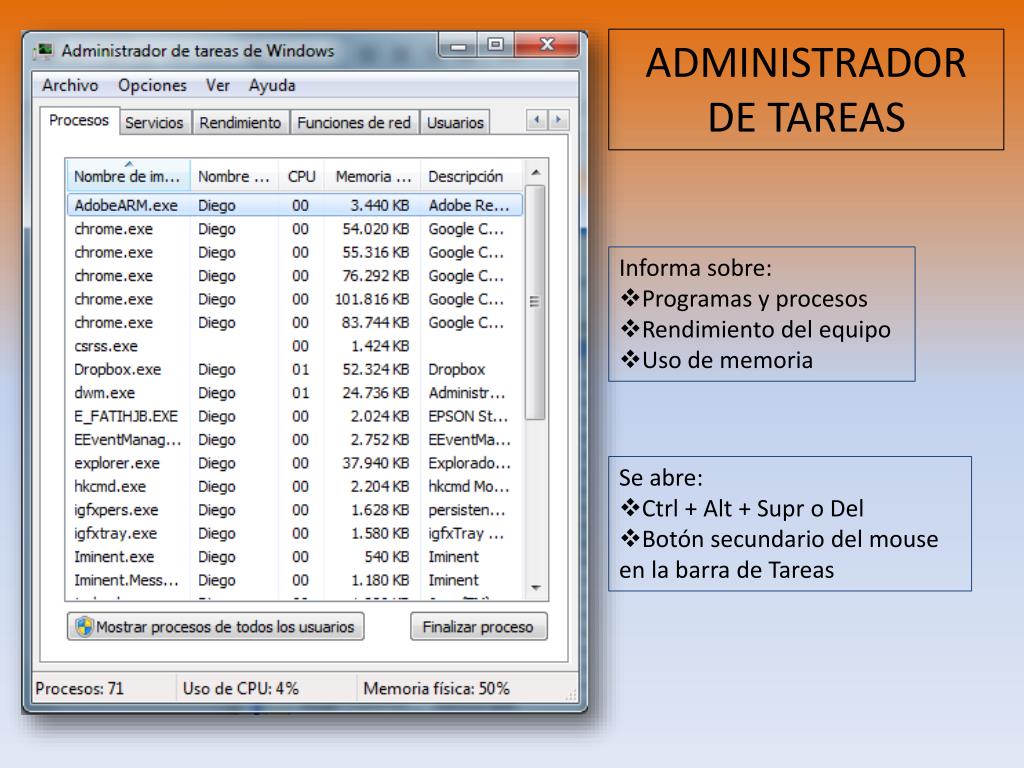The width and height of the screenshot is (1024, 768).
Task: Sort by the Descripción column header
Action: tap(472, 176)
